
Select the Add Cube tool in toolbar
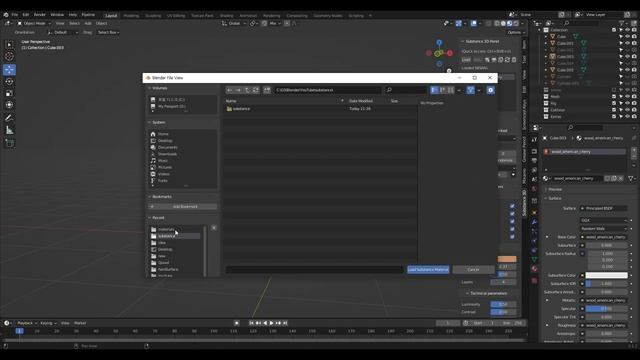click(9, 143)
